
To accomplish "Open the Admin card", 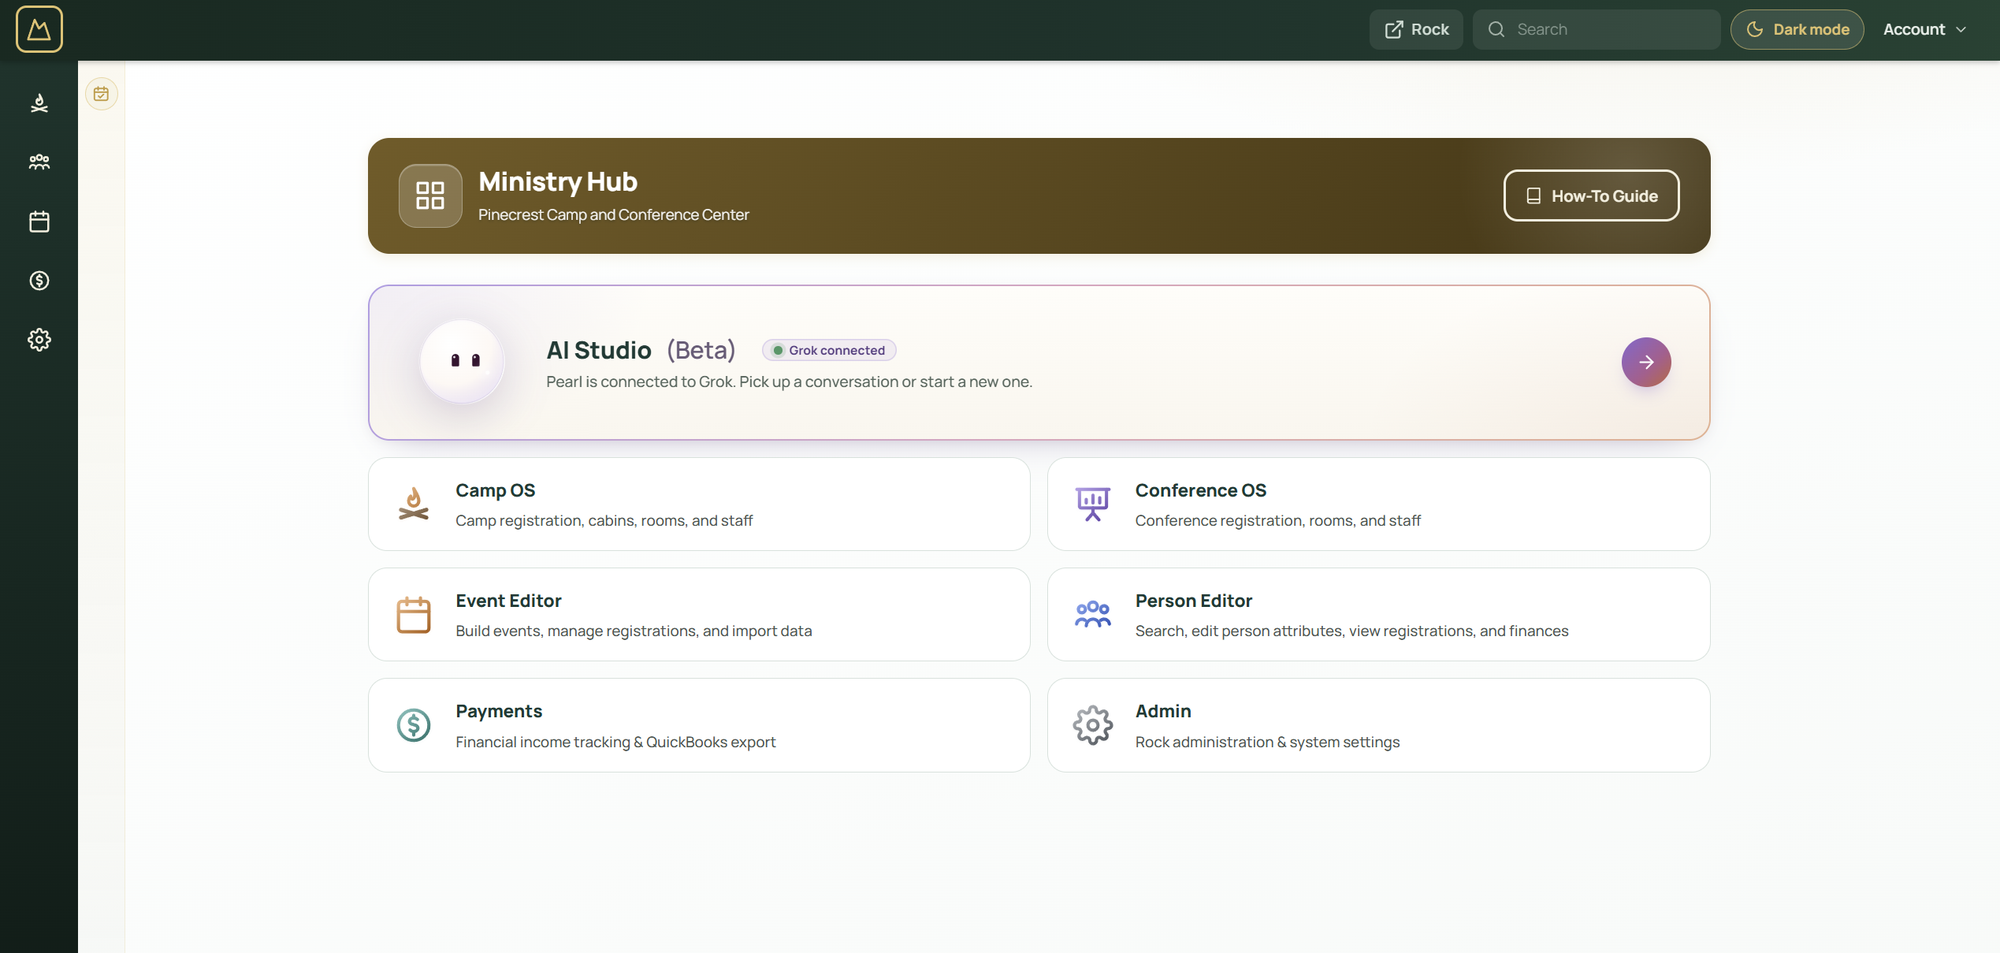I will 1378,725.
